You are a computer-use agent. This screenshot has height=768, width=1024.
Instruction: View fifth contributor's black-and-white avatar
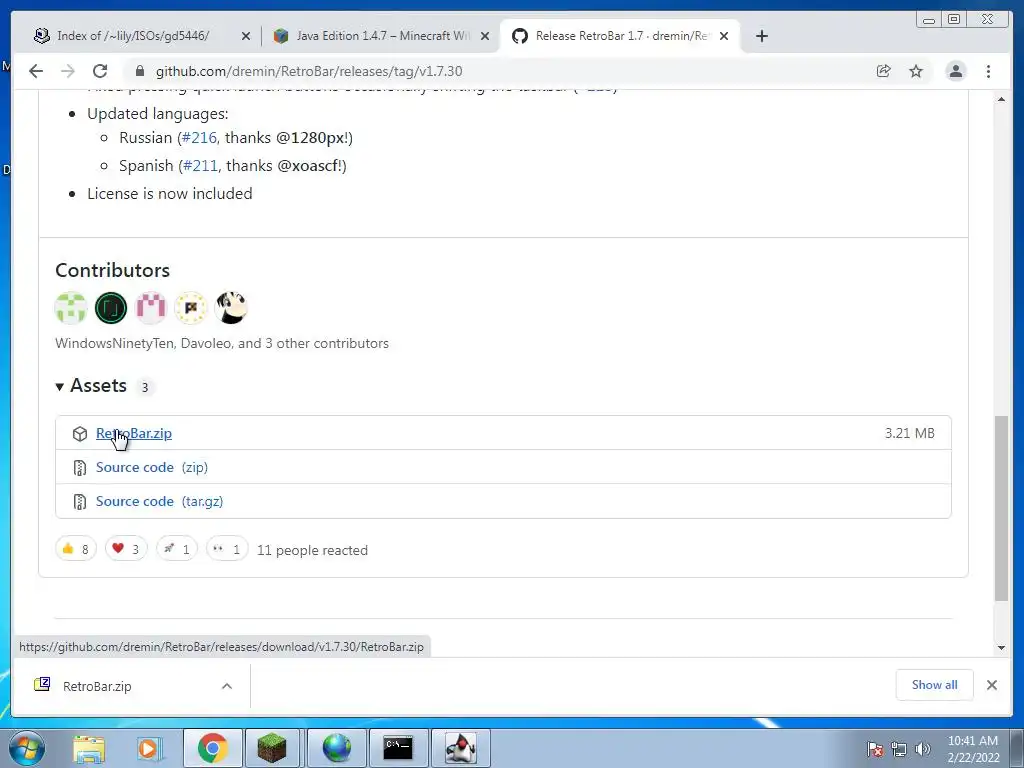pos(231,308)
